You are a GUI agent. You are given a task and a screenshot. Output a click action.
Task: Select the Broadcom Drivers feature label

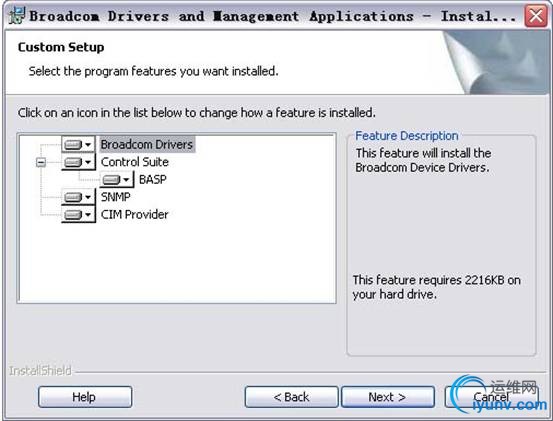click(x=147, y=145)
